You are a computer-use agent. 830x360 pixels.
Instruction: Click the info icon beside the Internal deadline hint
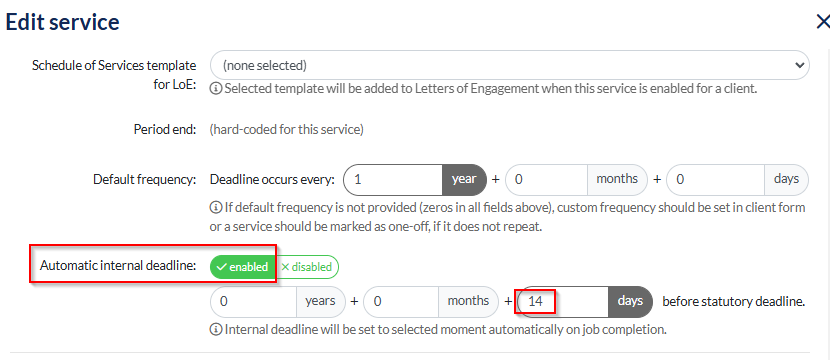[x=215, y=329]
